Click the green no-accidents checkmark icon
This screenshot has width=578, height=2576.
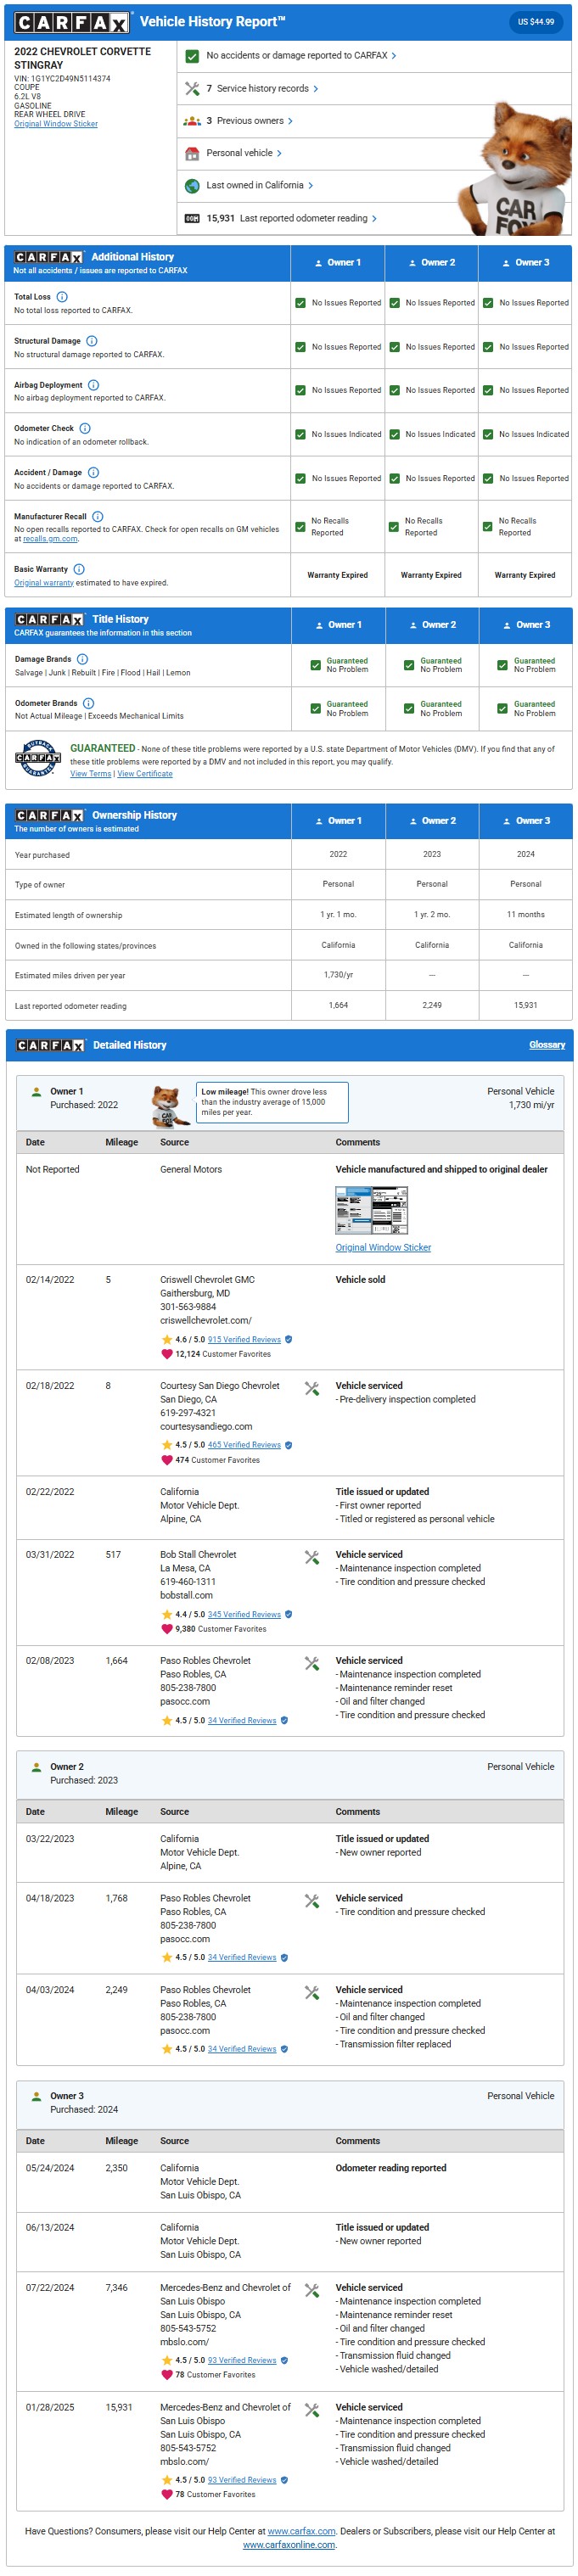pyautogui.click(x=192, y=56)
